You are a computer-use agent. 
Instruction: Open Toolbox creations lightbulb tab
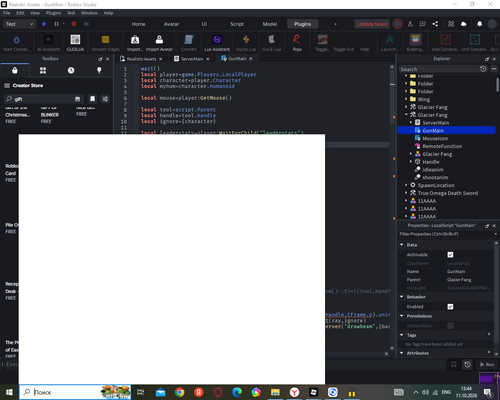pos(99,70)
